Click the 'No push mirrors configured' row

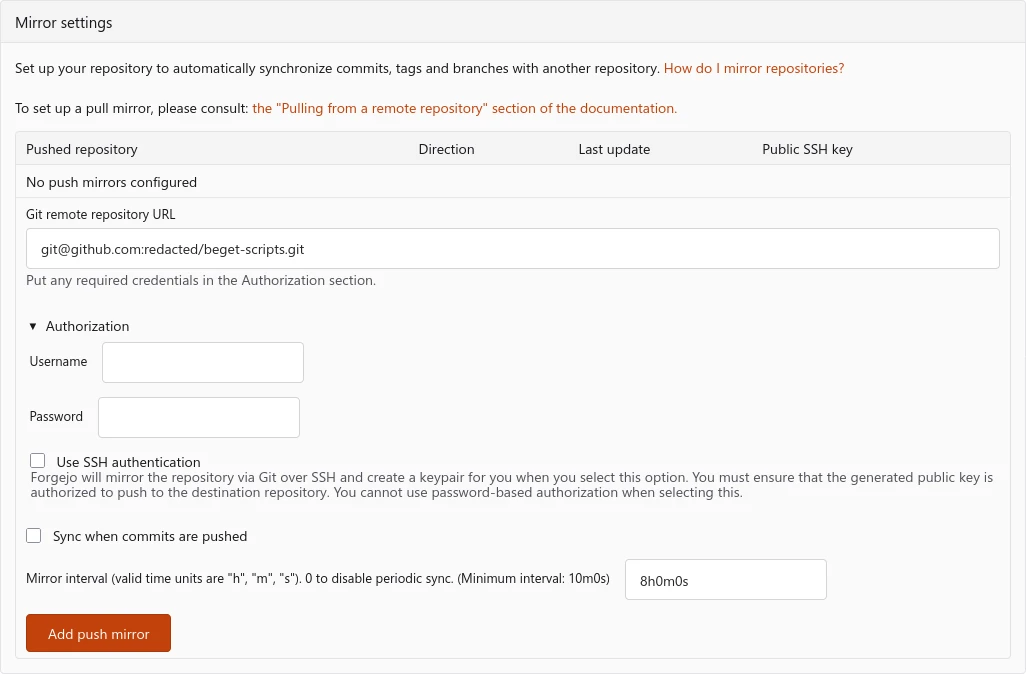pos(111,182)
